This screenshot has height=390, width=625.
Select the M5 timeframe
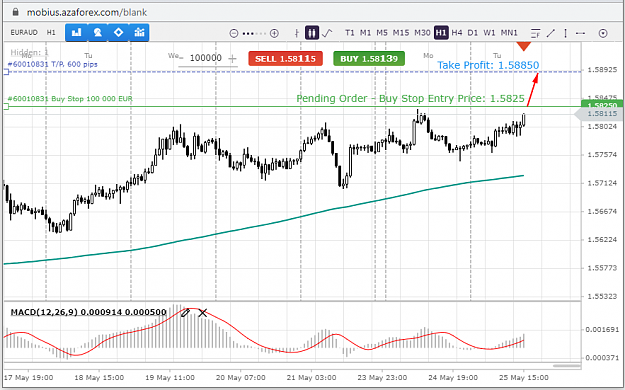[x=382, y=33]
